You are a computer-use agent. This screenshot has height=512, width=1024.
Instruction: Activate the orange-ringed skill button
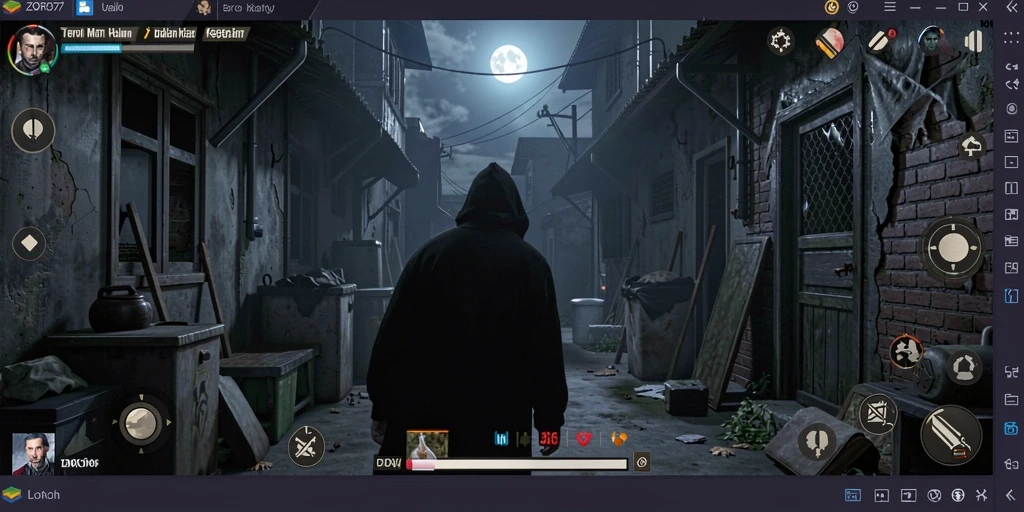pyautogui.click(x=906, y=351)
